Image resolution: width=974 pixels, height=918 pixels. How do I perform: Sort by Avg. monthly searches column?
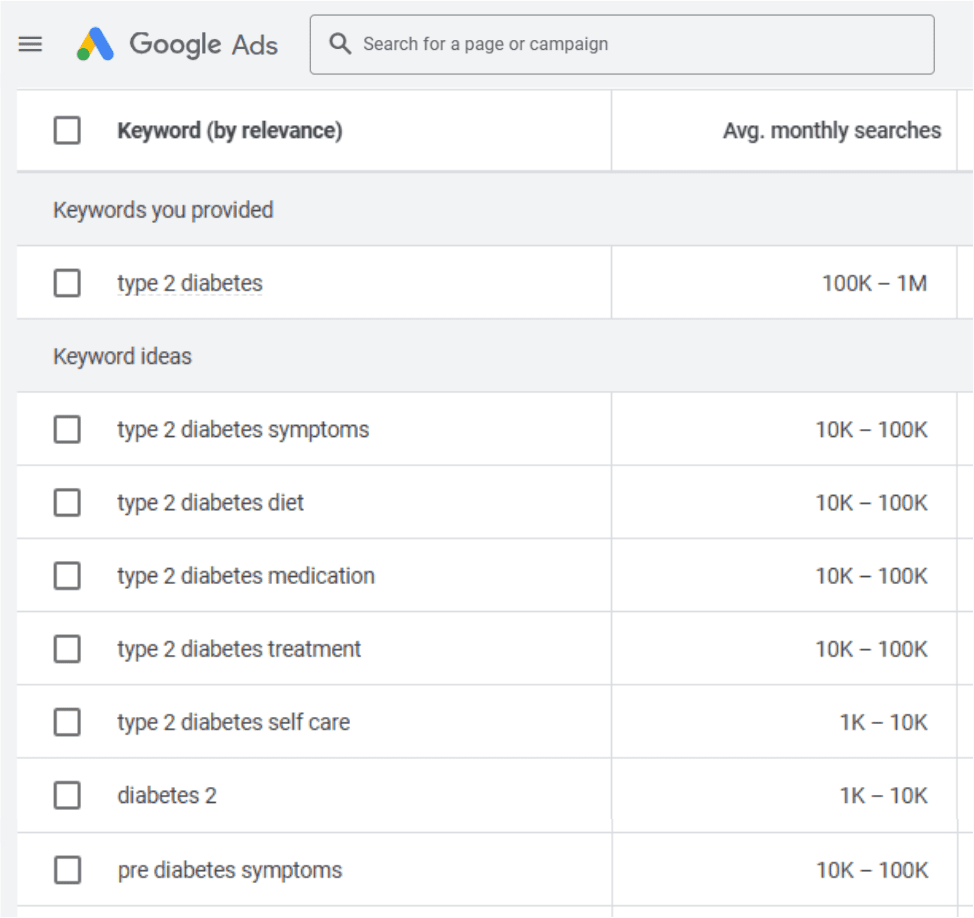831,131
